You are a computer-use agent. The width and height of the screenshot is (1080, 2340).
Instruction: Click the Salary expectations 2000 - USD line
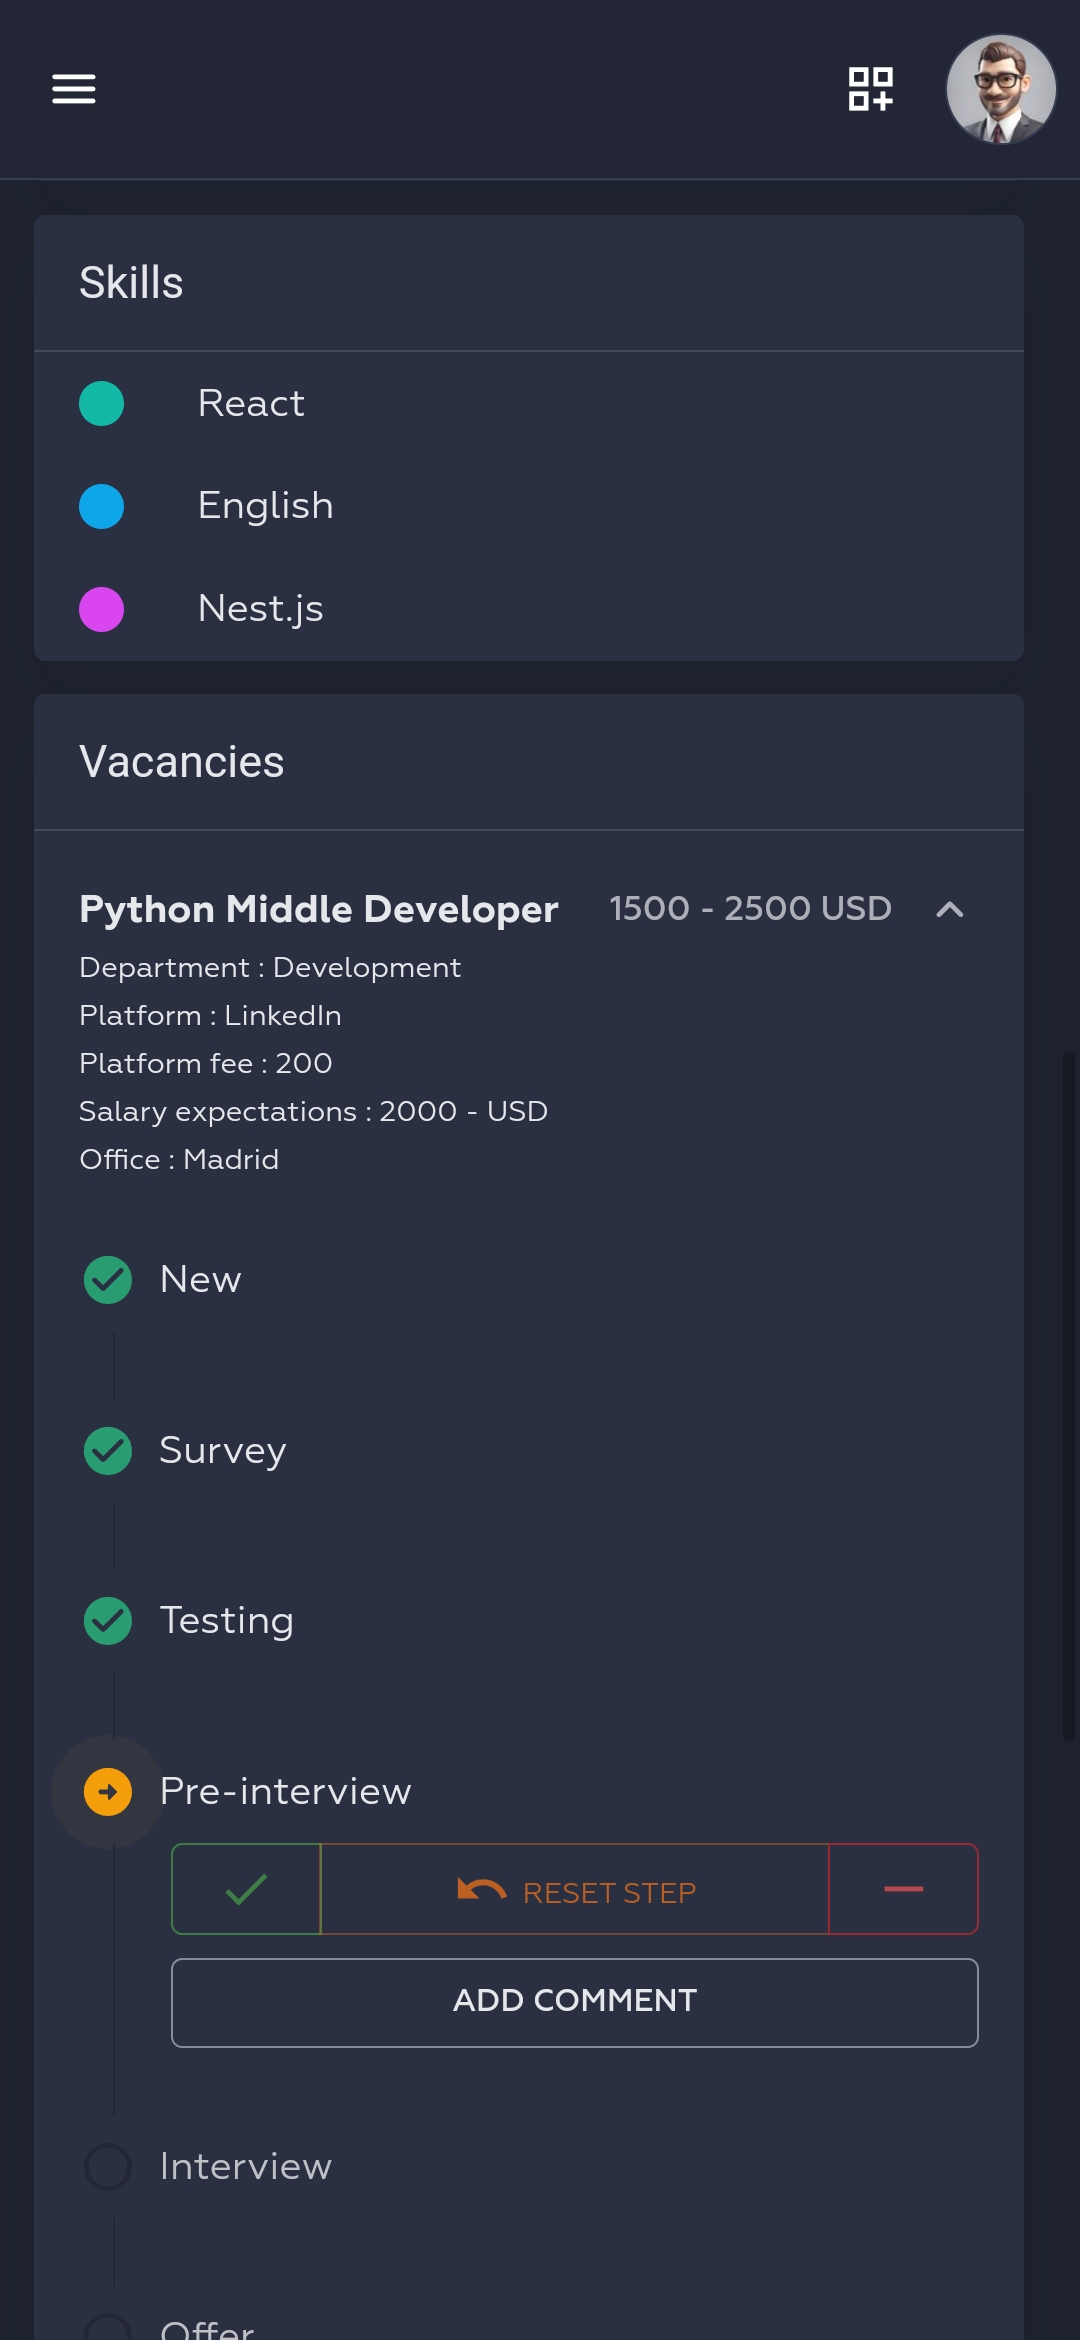(x=313, y=1111)
